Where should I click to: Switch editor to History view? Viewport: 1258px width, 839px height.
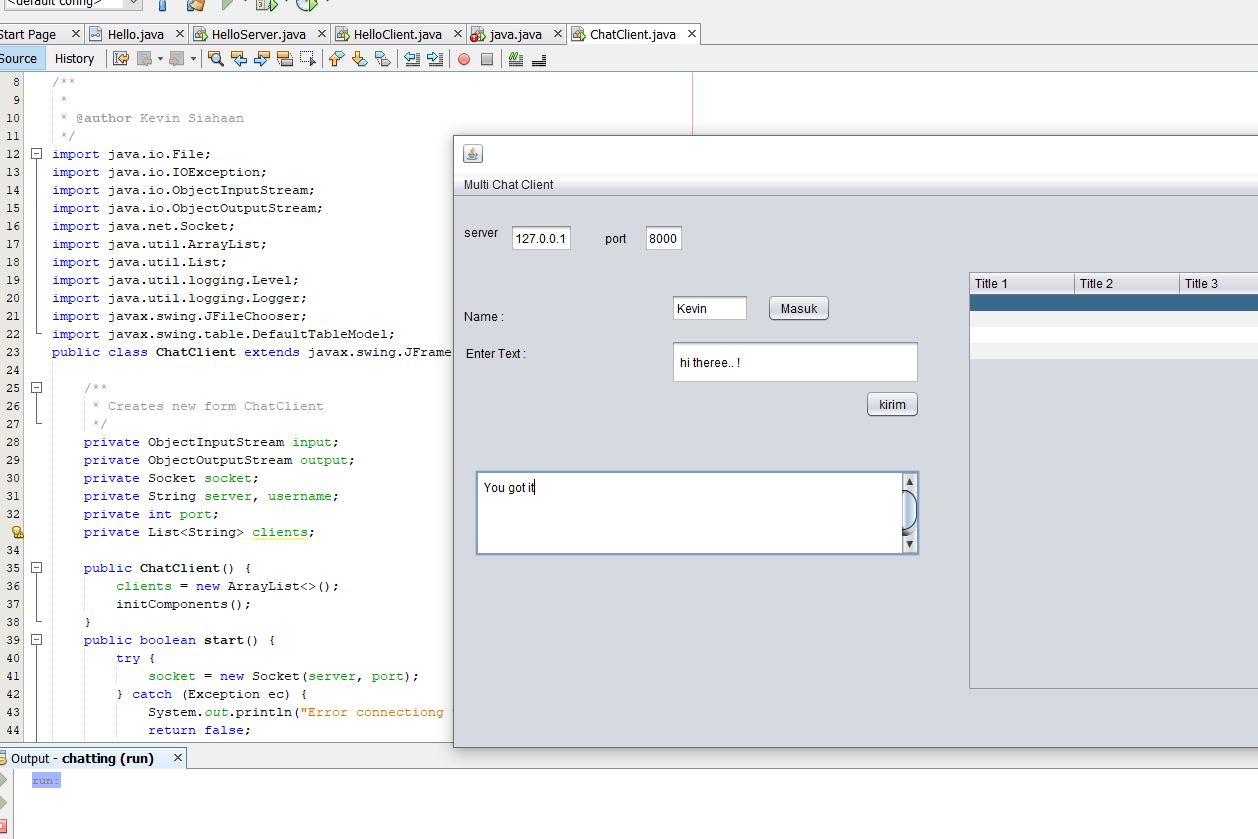[x=74, y=59]
